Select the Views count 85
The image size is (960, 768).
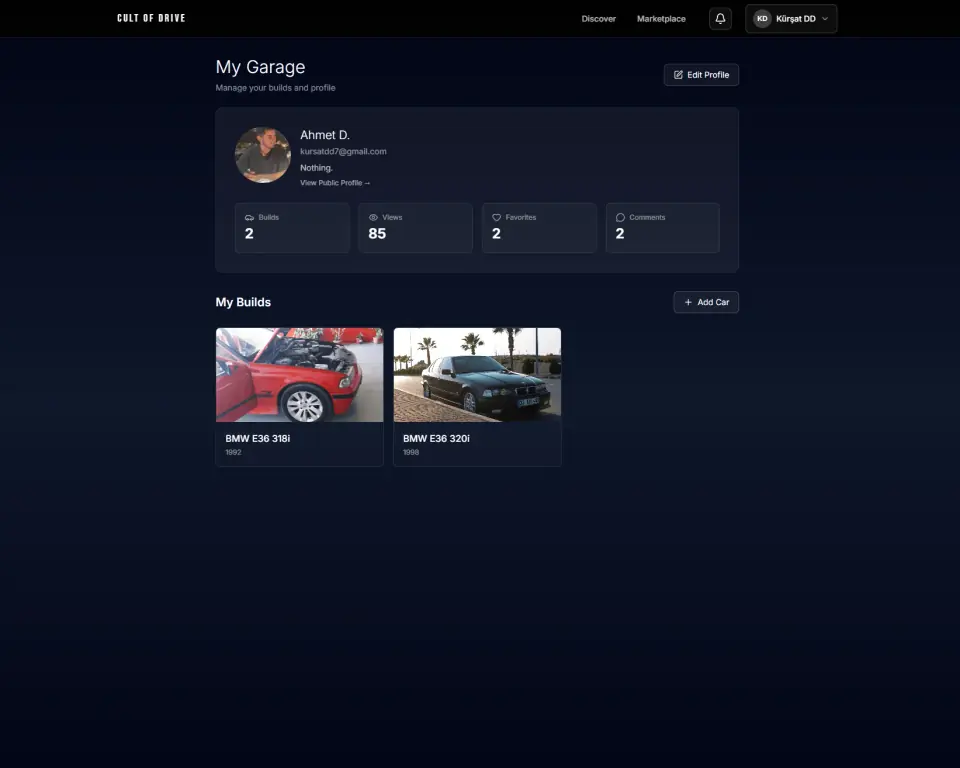pos(377,233)
